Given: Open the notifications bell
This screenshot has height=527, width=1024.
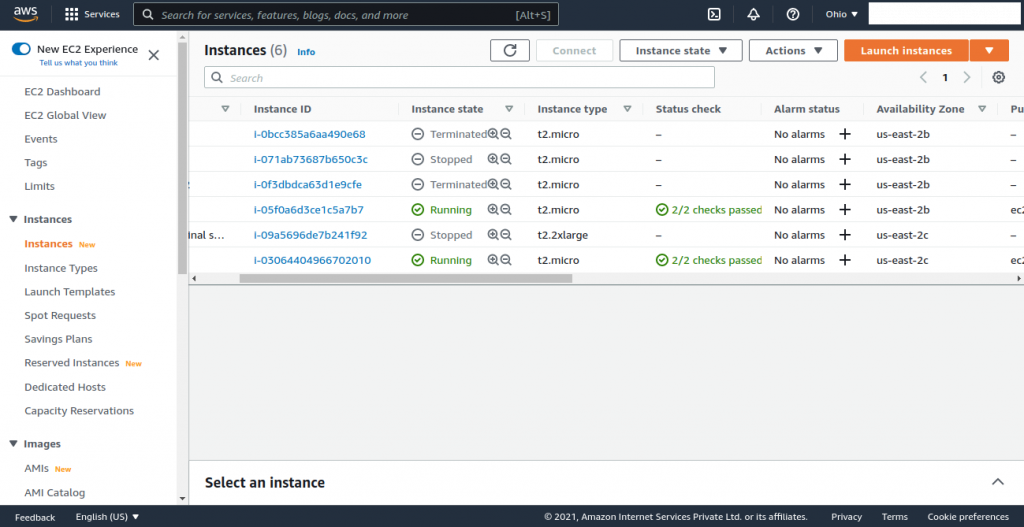Looking at the screenshot, I should tap(754, 14).
